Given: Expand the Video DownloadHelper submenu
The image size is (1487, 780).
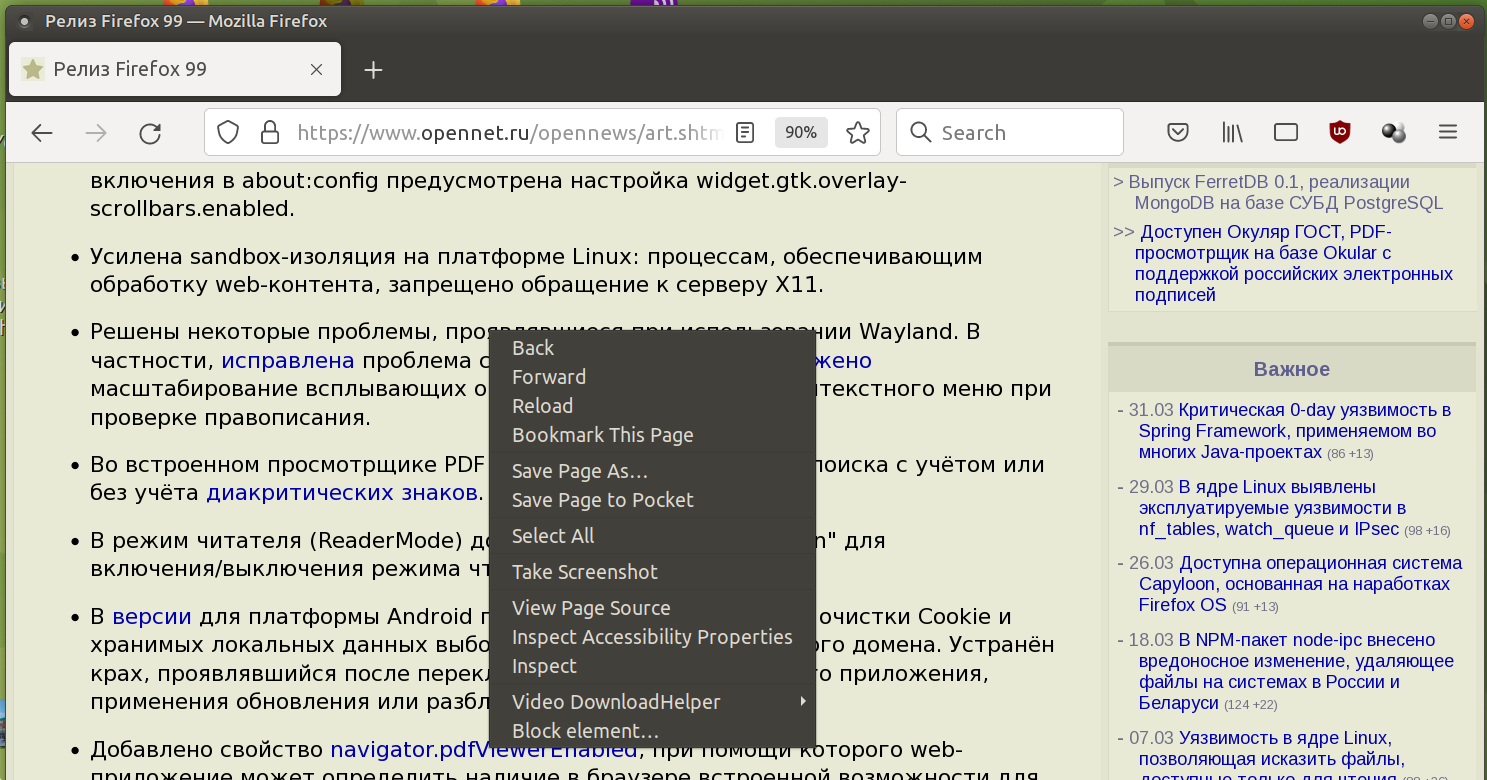Looking at the screenshot, I should [x=652, y=702].
